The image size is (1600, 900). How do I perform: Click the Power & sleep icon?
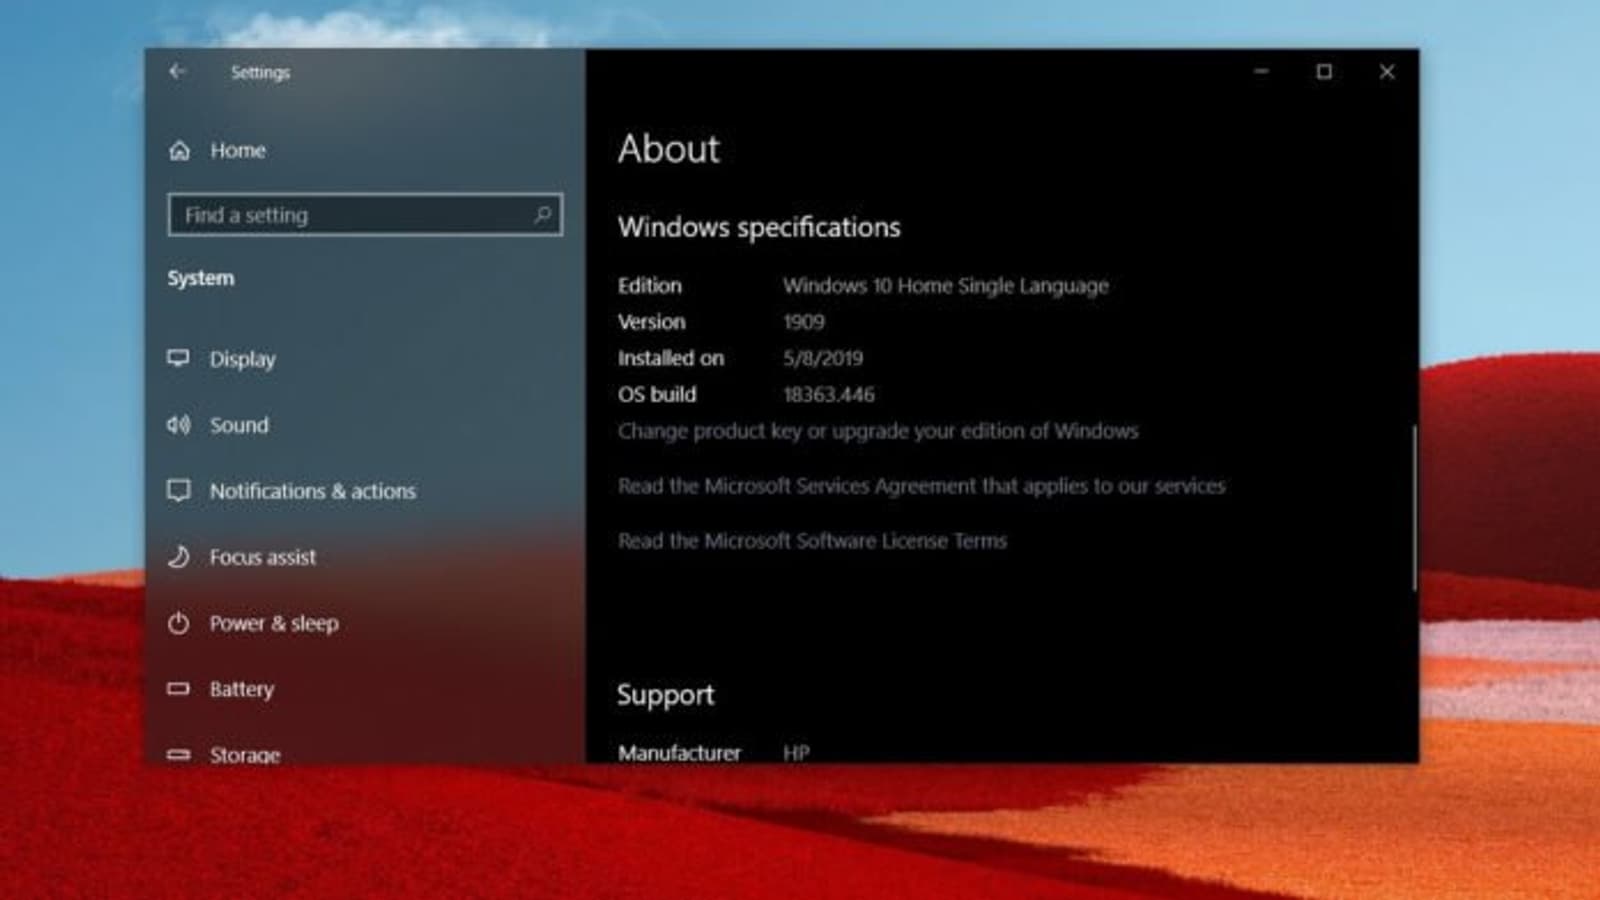coord(178,623)
